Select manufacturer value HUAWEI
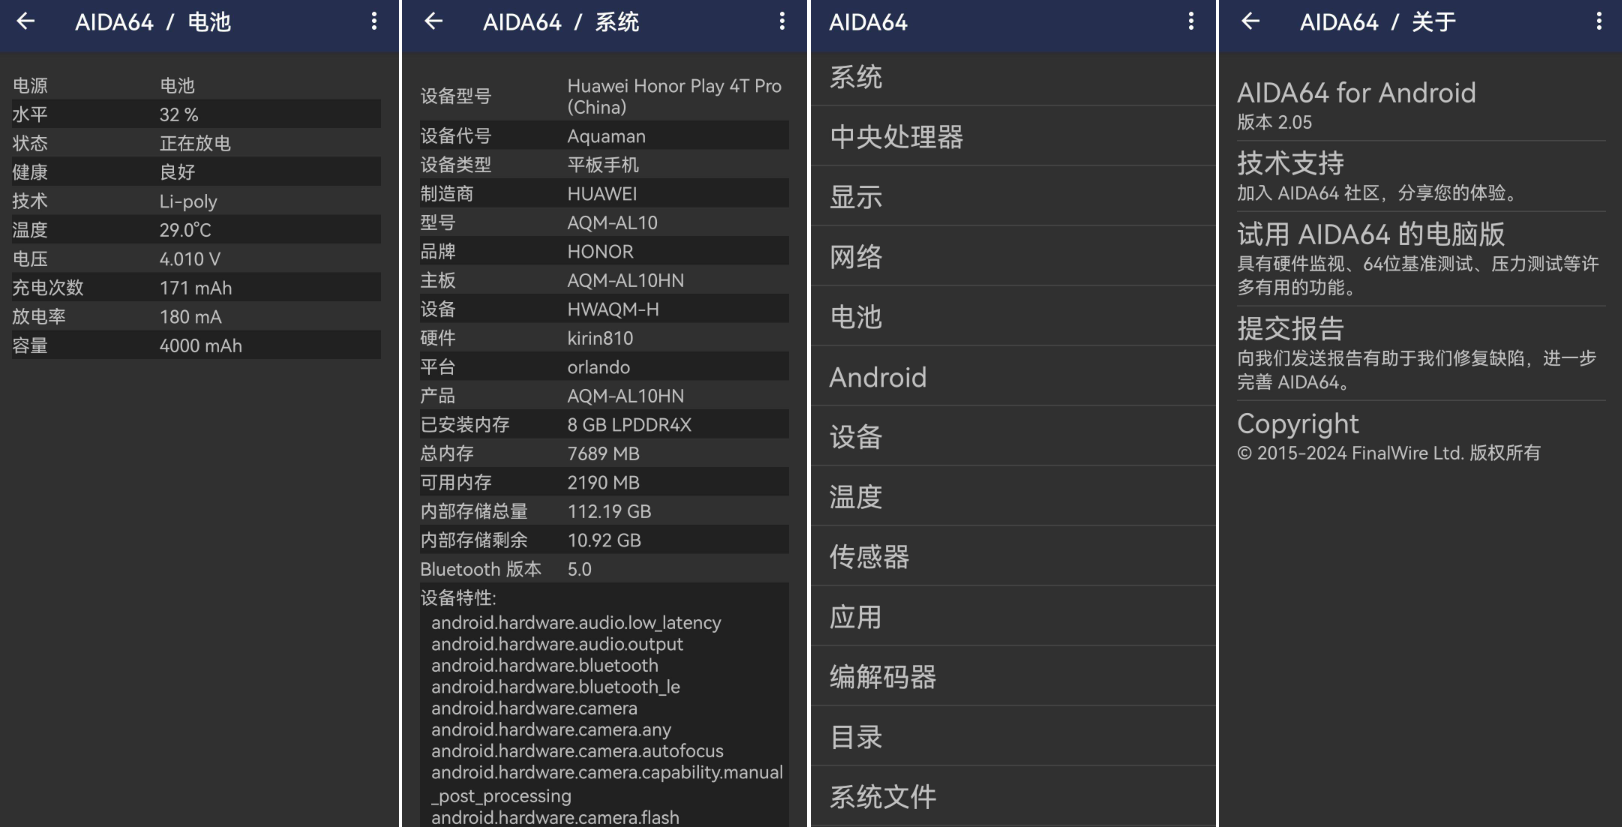Viewport: 1622px width, 827px height. click(602, 194)
